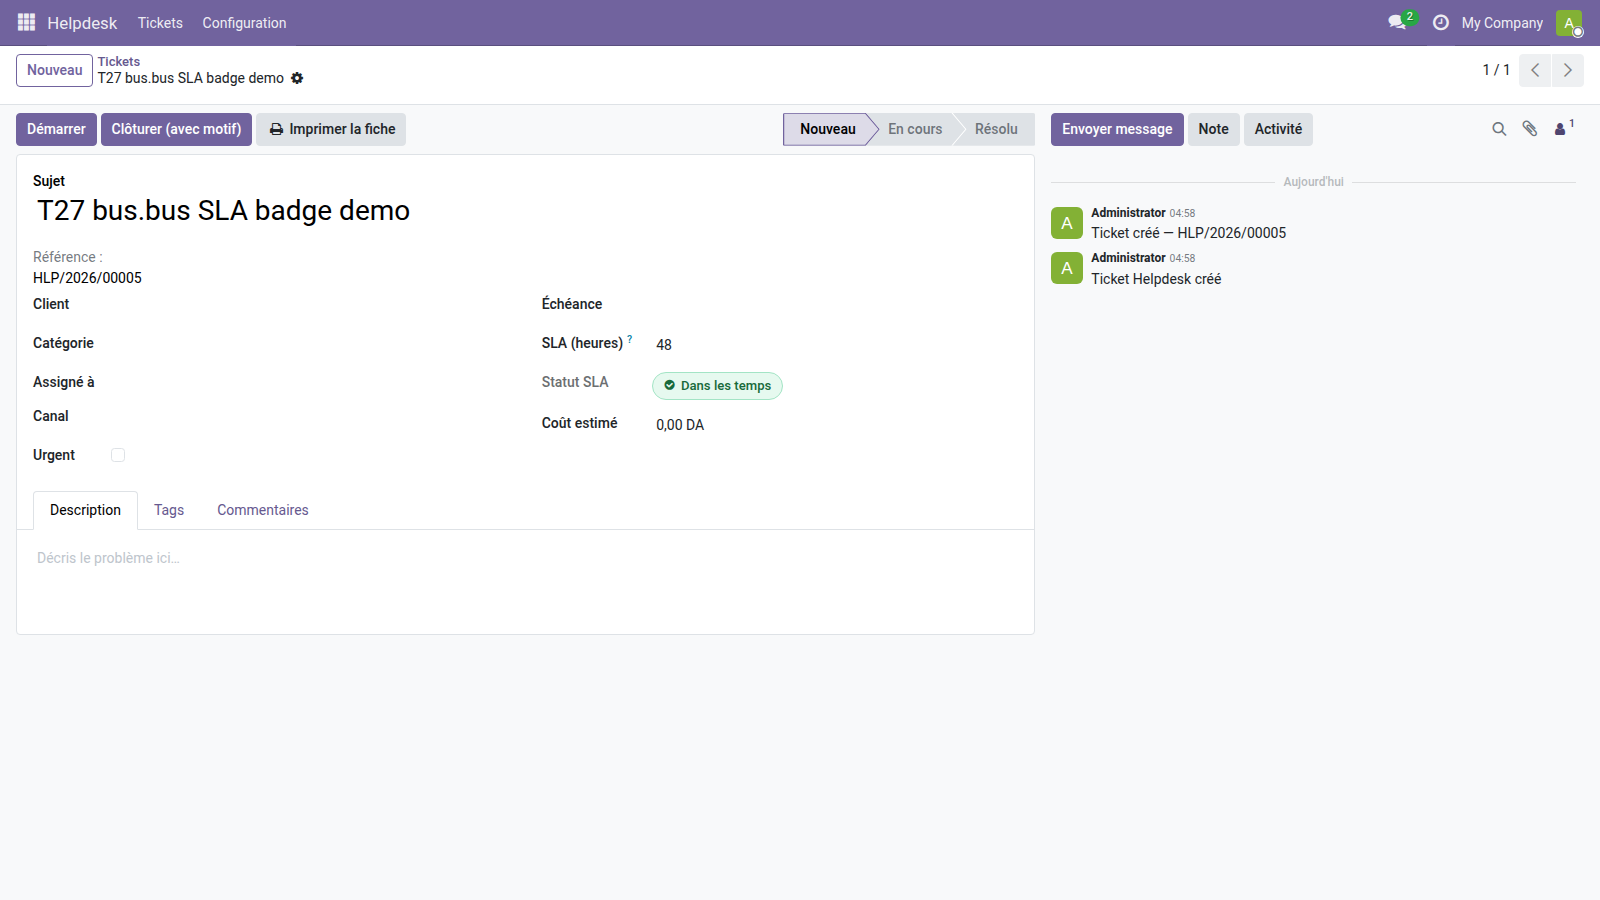Open the apps grid menu
This screenshot has width=1600, height=900.
click(25, 22)
